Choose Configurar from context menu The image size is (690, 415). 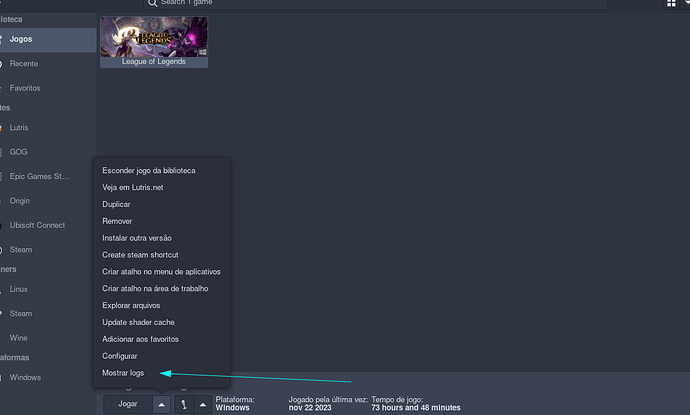pyautogui.click(x=120, y=356)
